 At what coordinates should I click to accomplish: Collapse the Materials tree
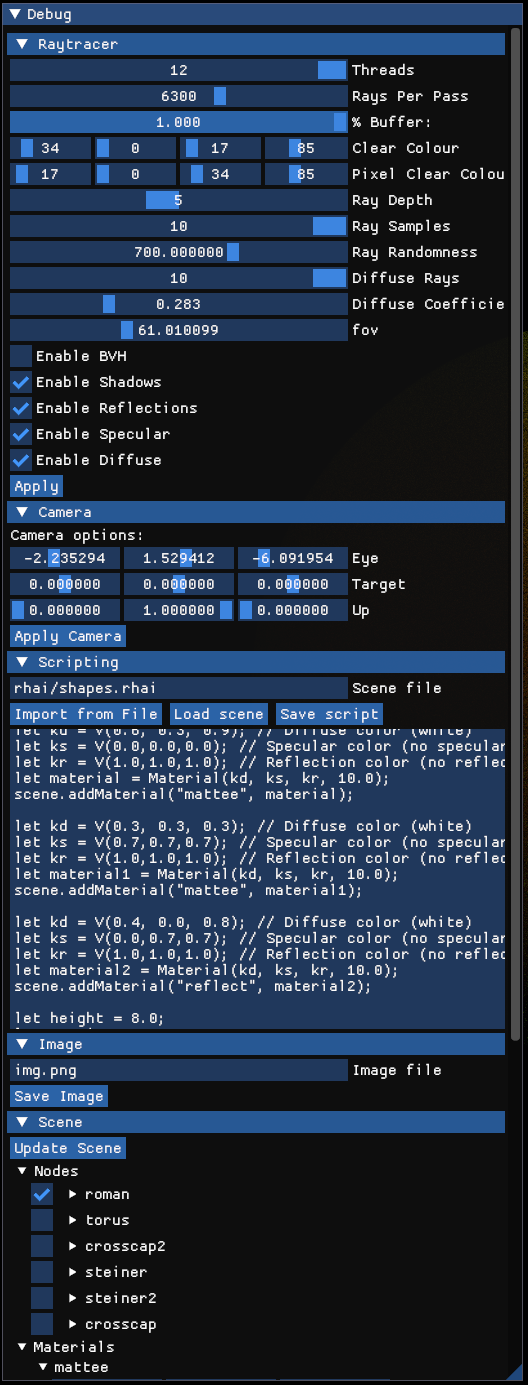pos(22,1347)
